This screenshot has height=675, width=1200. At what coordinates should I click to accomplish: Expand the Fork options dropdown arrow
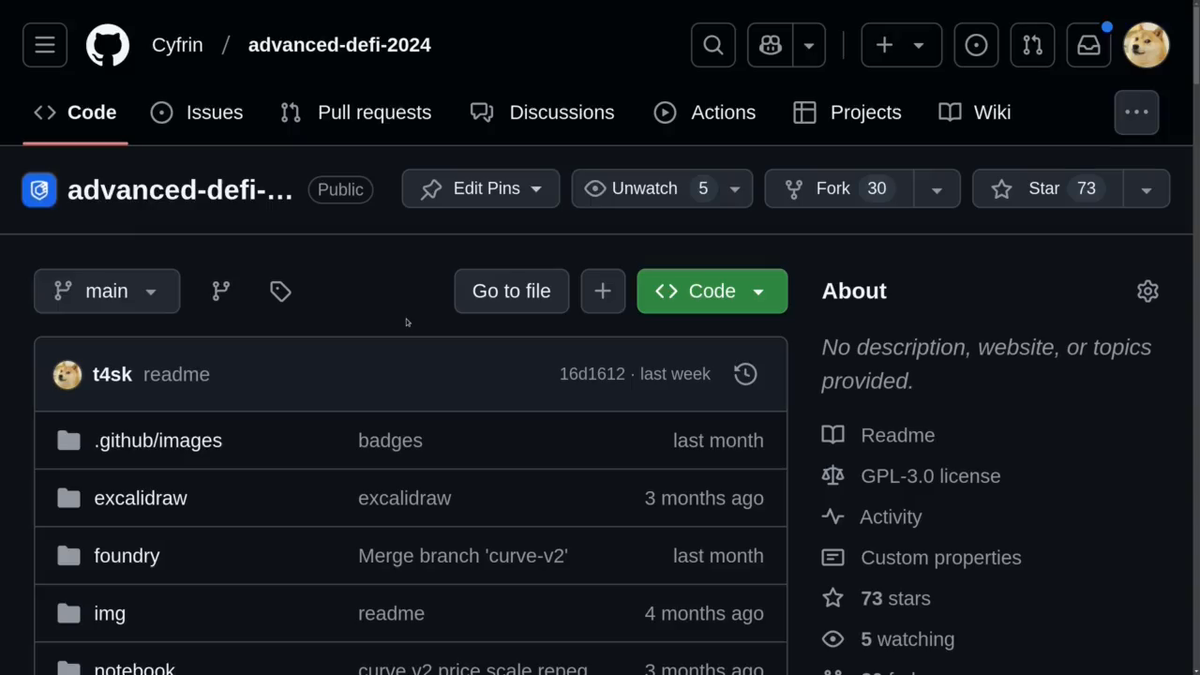pos(937,189)
